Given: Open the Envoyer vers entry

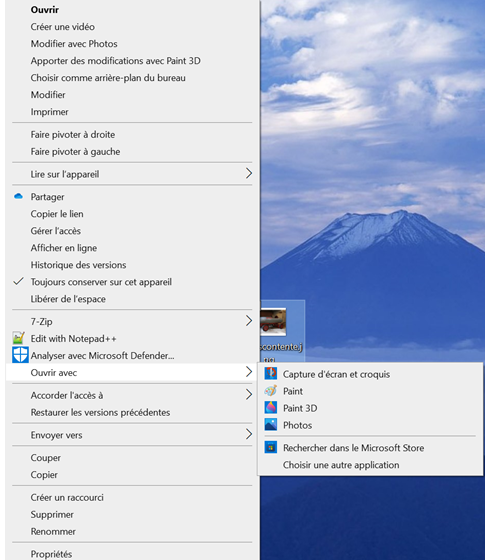Looking at the screenshot, I should [132, 435].
